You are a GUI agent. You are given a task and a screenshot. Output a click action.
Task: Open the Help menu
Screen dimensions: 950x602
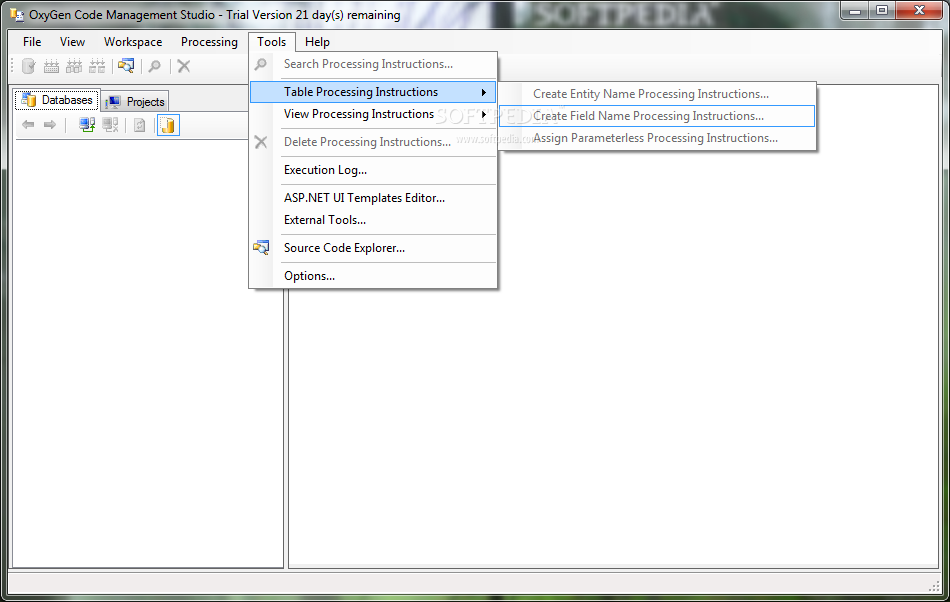[317, 42]
